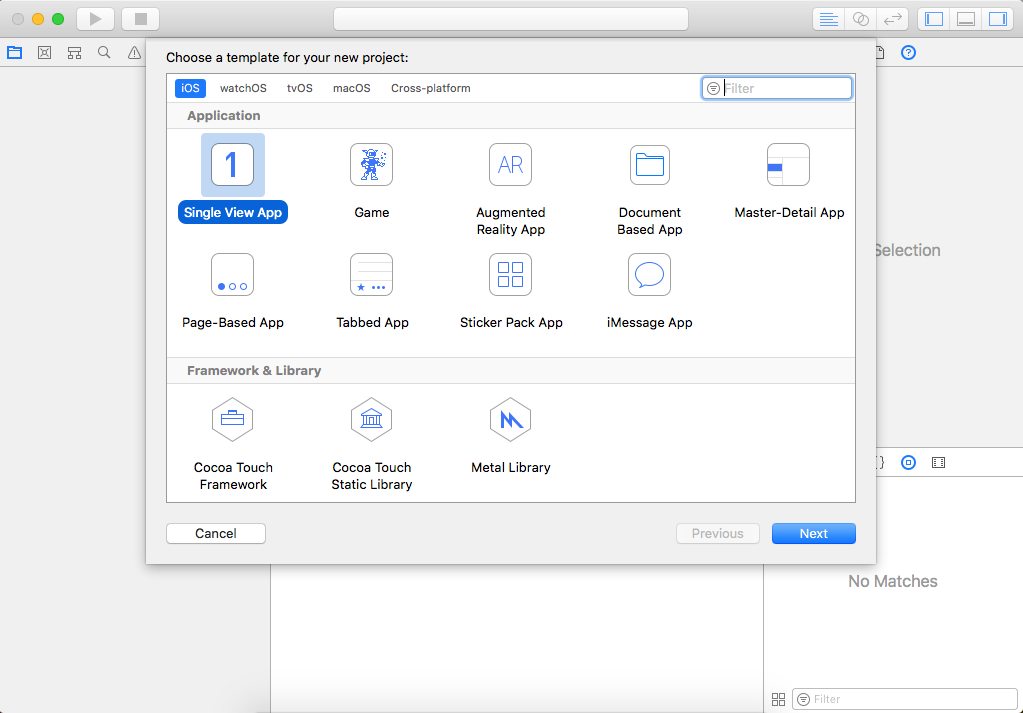Click the Stop button in toolbar
This screenshot has height=713, width=1023.
(141, 19)
